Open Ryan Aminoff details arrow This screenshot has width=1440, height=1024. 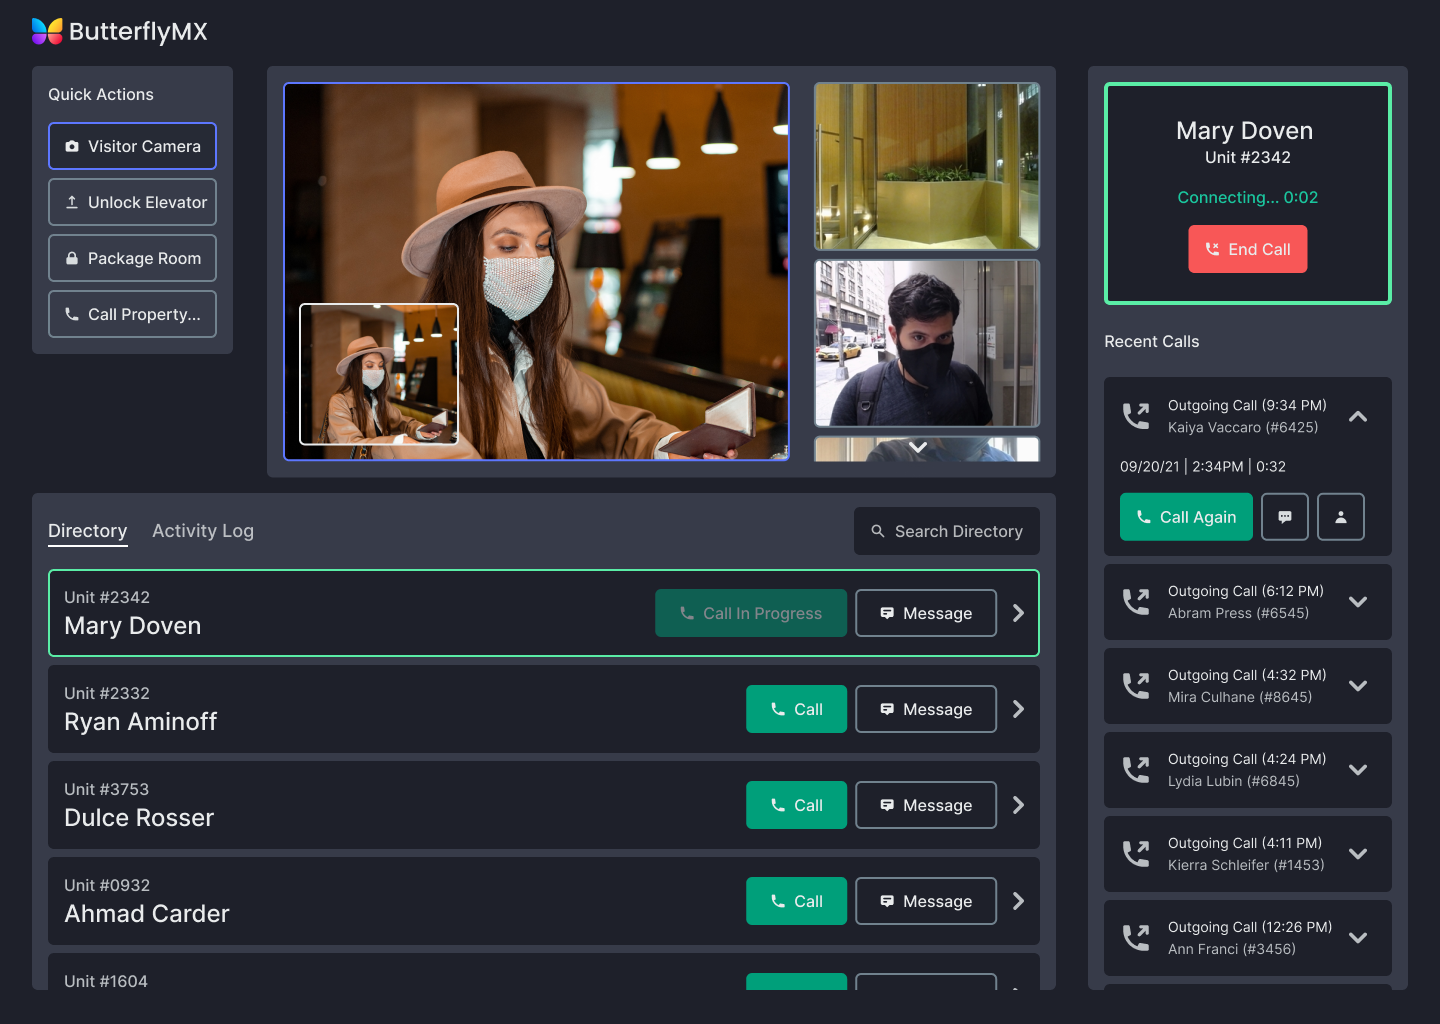(x=1018, y=709)
